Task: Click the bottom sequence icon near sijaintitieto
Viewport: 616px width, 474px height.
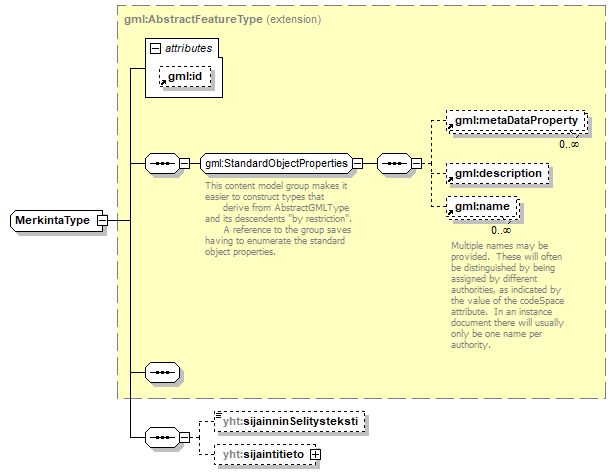Action: point(162,437)
